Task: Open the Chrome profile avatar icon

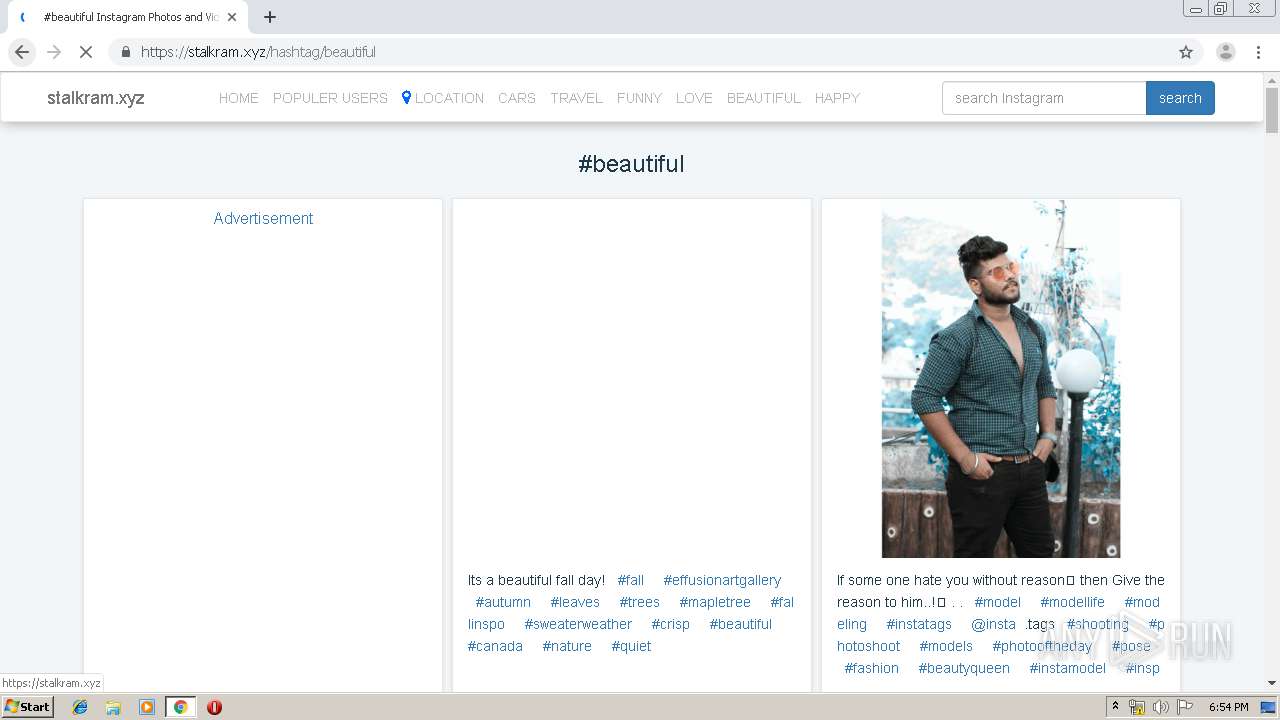Action: point(1226,52)
